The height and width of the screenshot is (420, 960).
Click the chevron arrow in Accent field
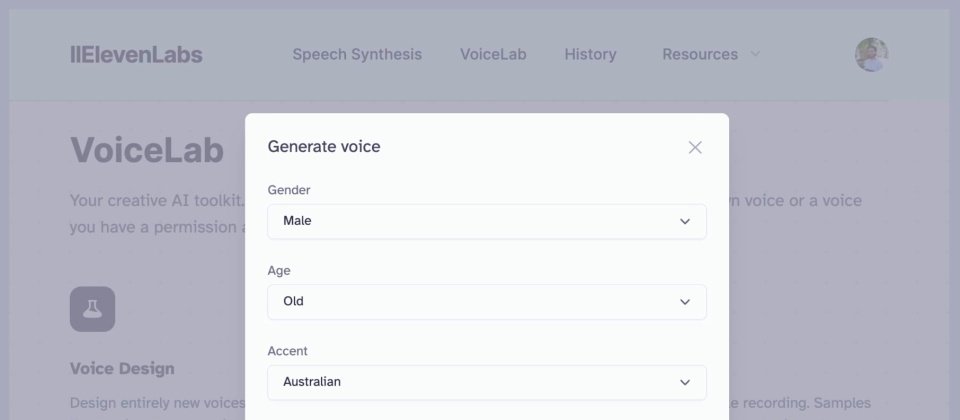[x=685, y=382]
